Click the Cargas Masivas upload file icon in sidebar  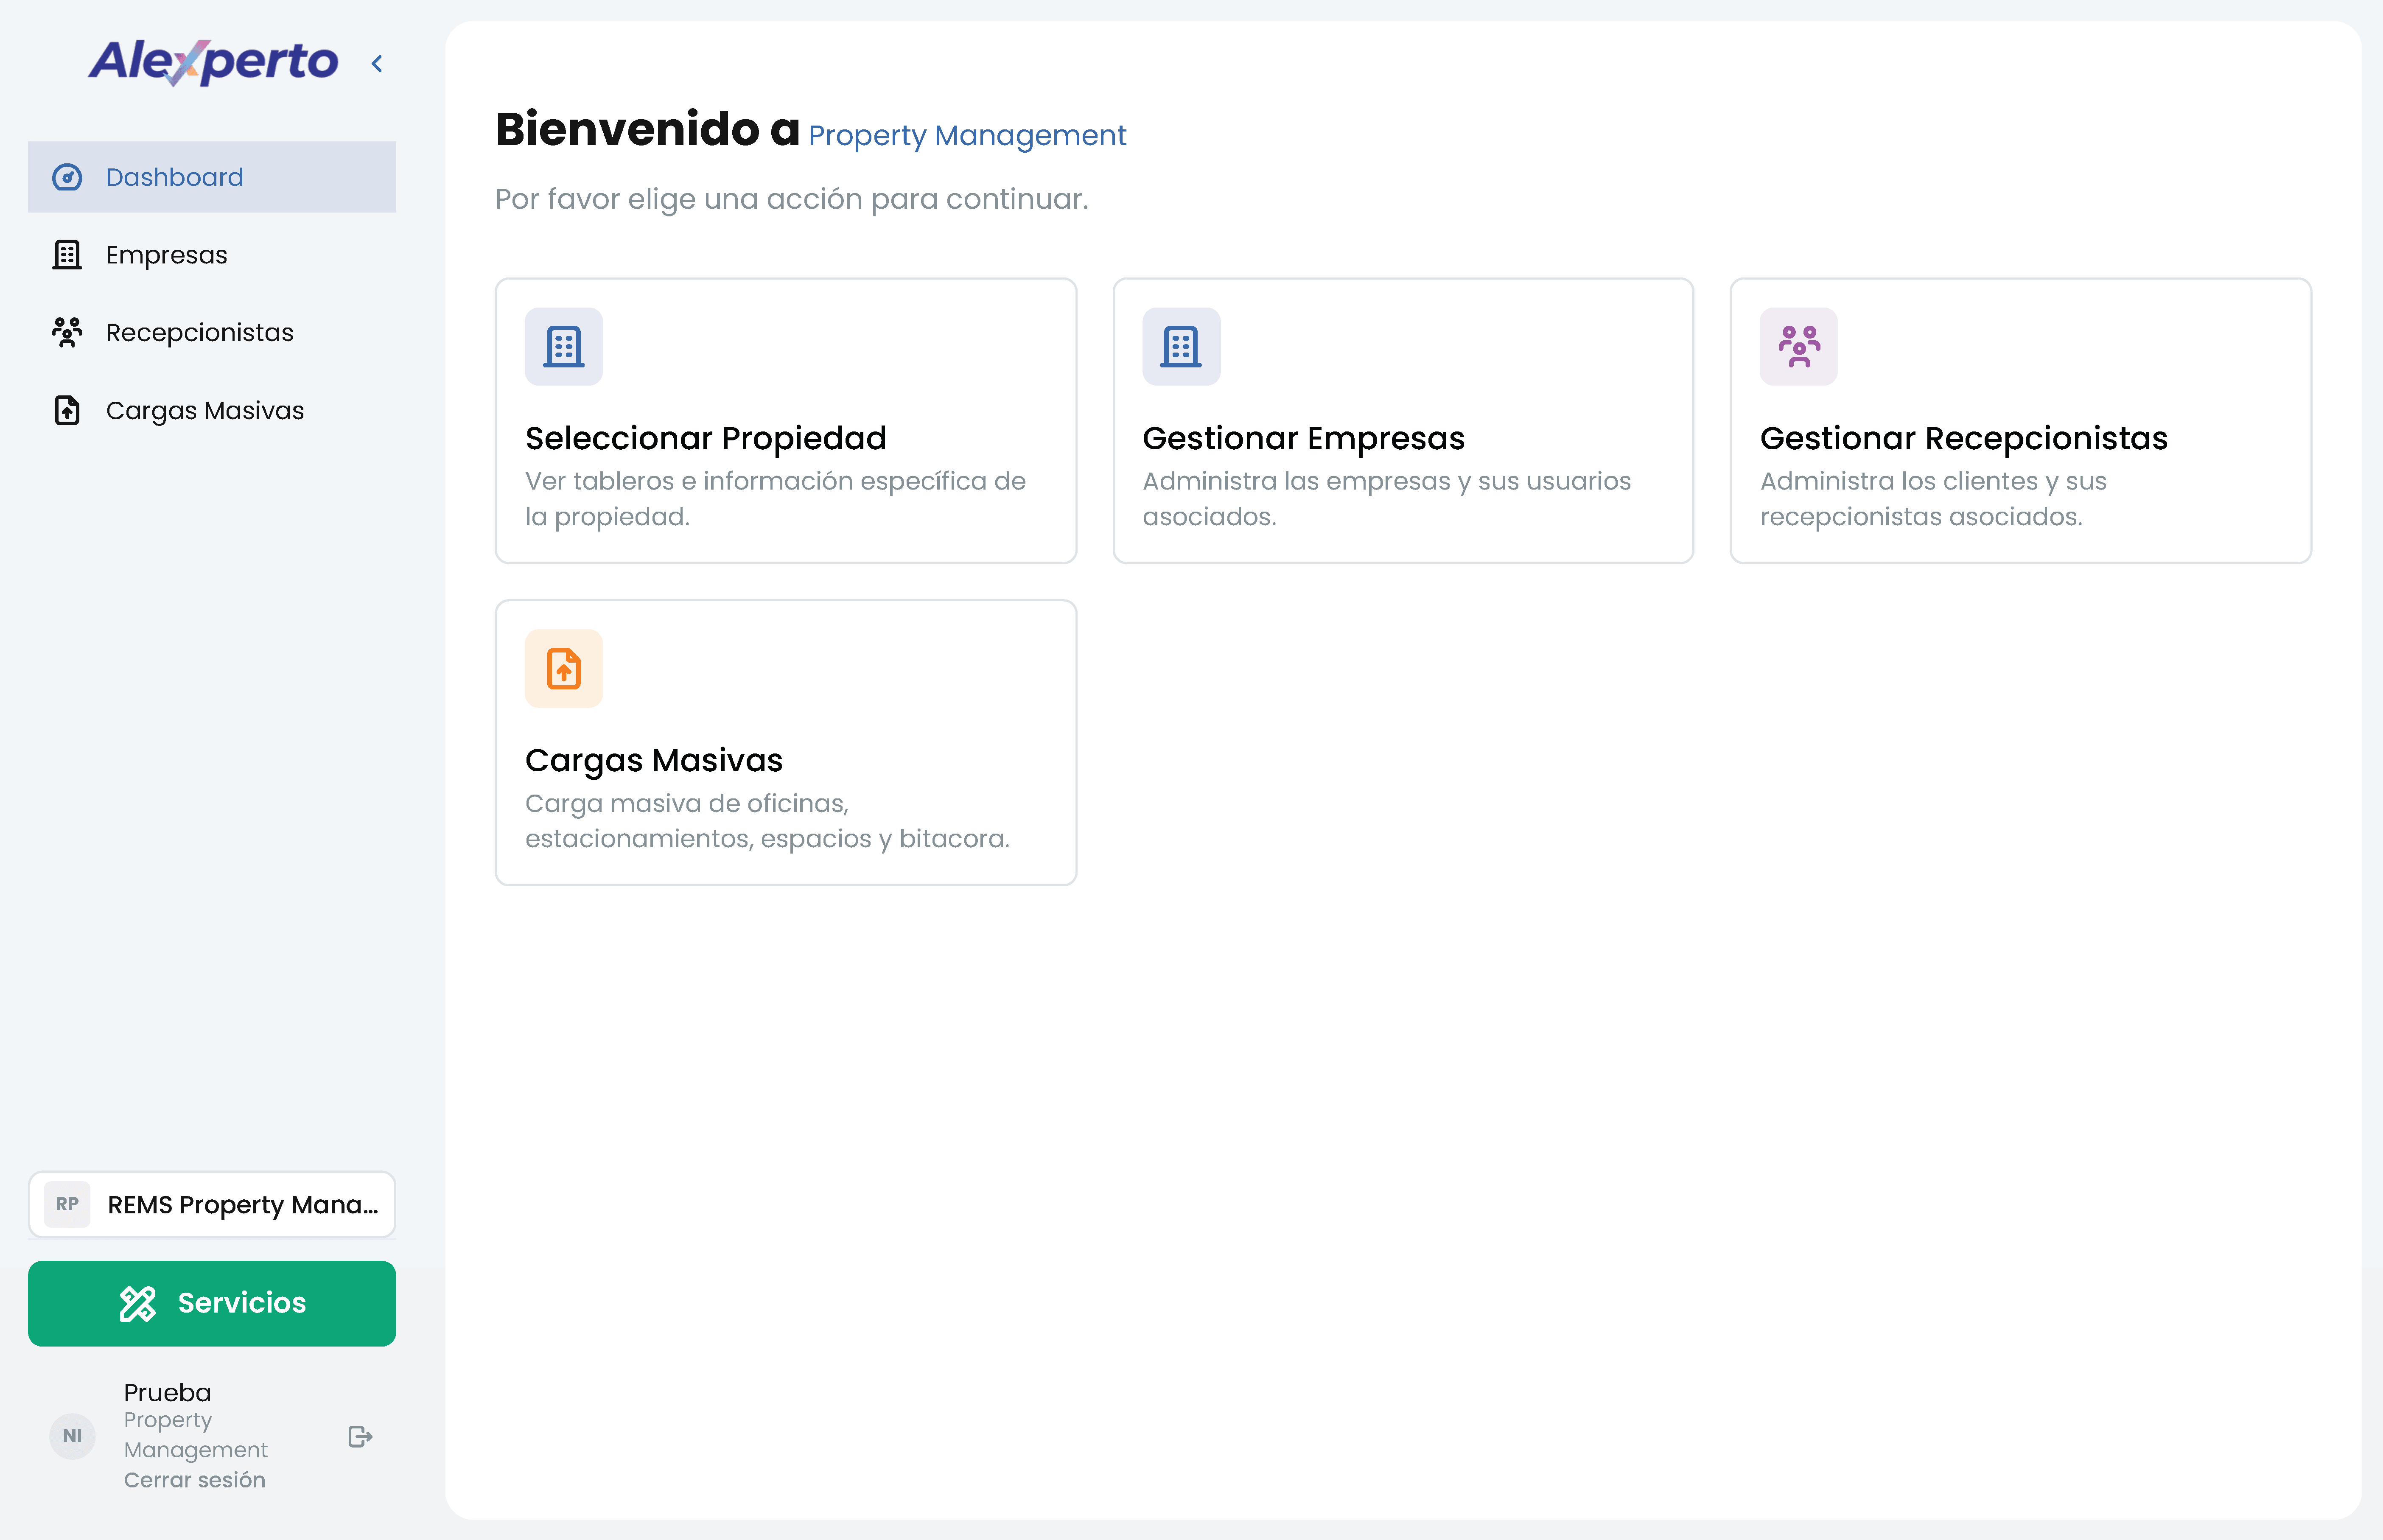[67, 410]
